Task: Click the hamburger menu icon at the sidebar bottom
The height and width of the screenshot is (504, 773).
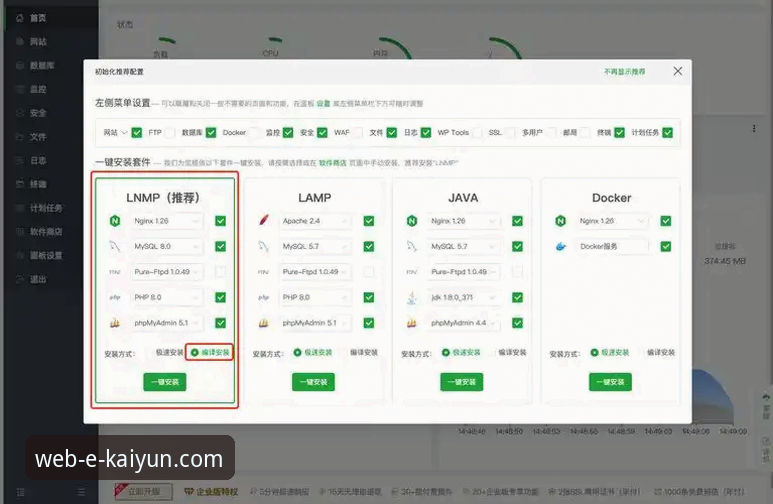Action: (81, 492)
